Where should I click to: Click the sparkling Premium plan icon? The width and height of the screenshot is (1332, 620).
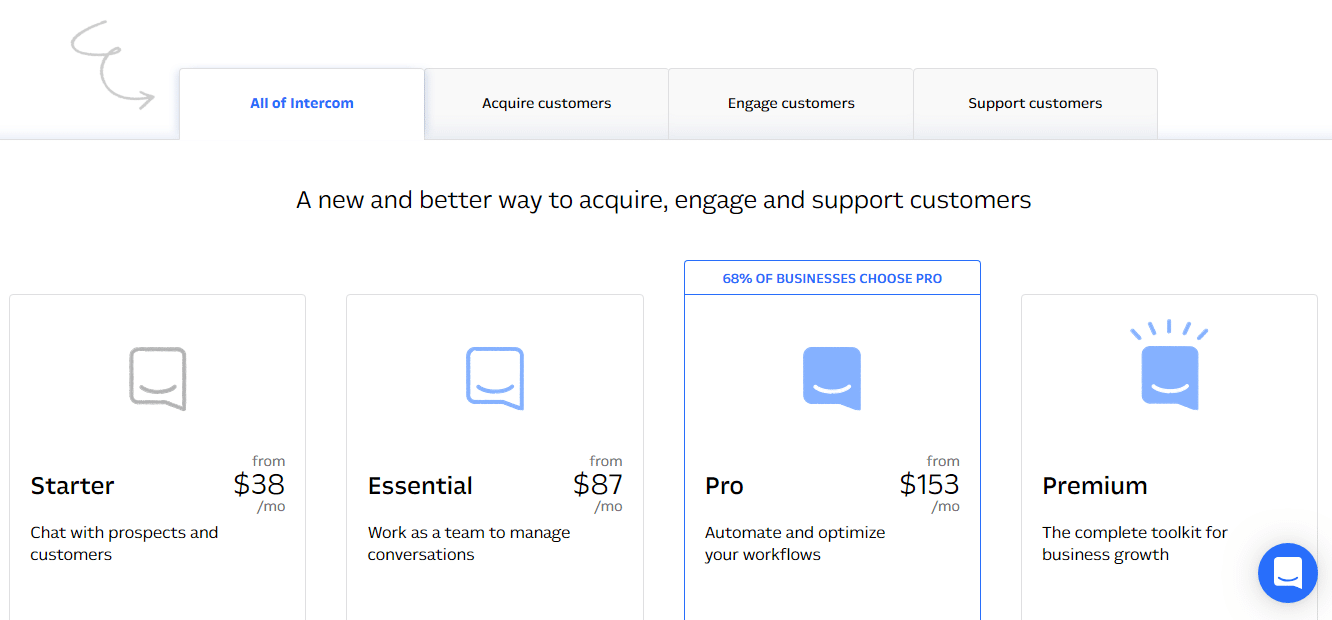(x=1169, y=365)
